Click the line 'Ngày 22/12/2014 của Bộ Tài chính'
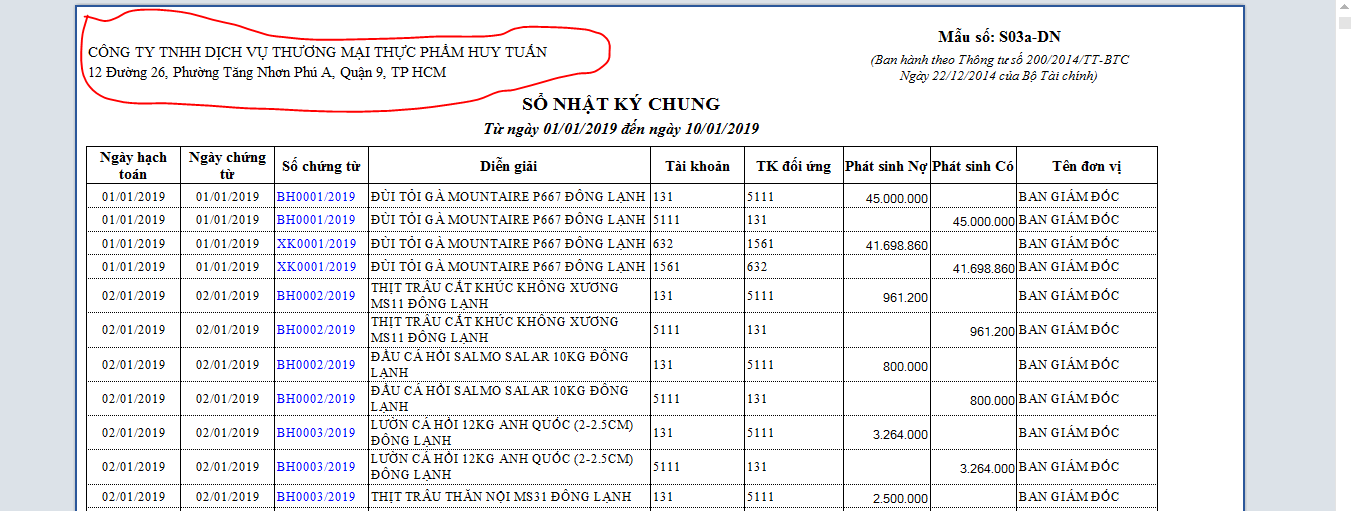 click(x=998, y=76)
